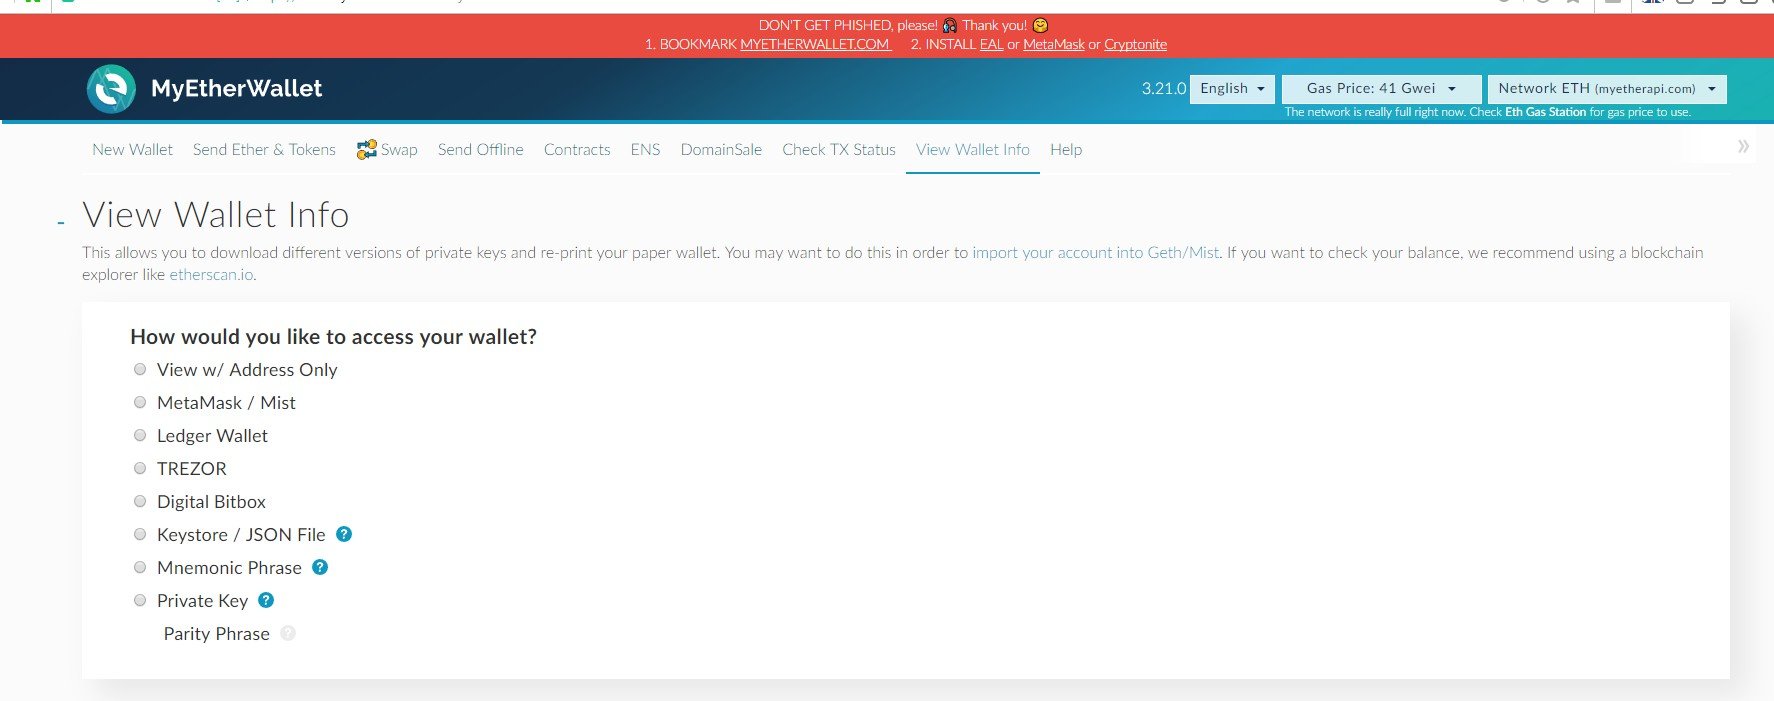
Task: Choose TREZOR radio option
Action: click(x=140, y=468)
